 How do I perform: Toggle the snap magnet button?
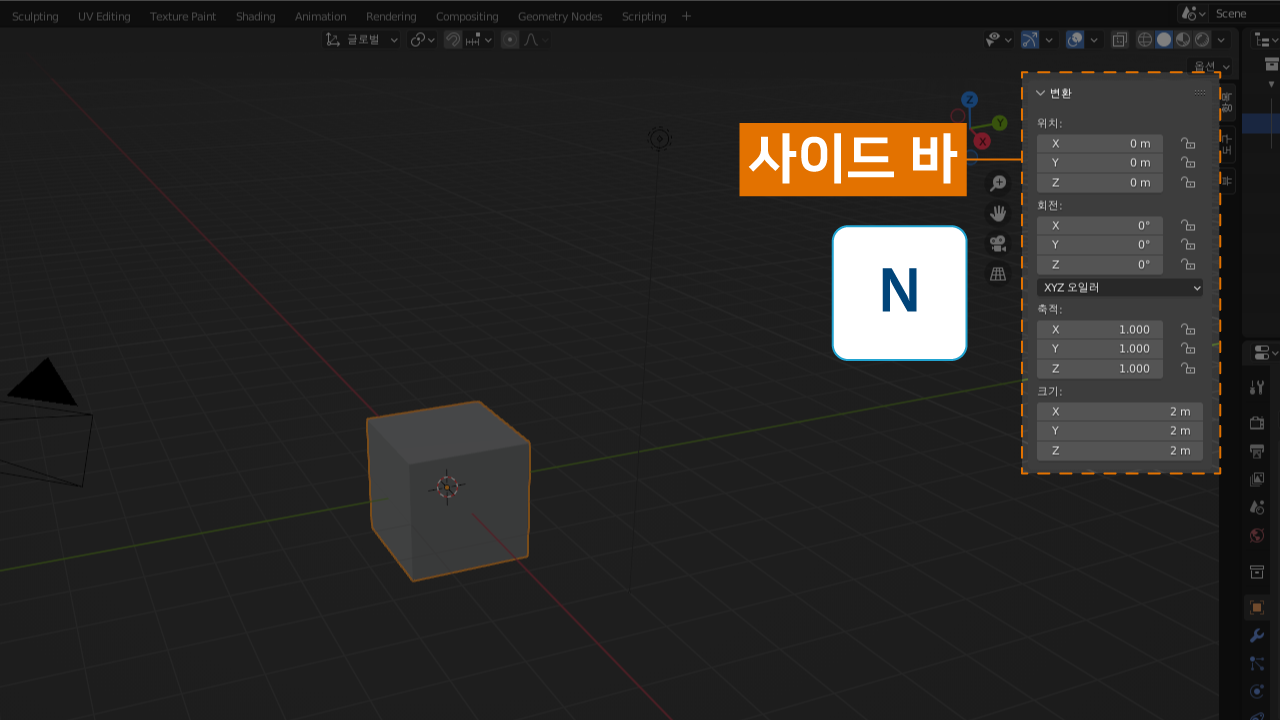[453, 40]
